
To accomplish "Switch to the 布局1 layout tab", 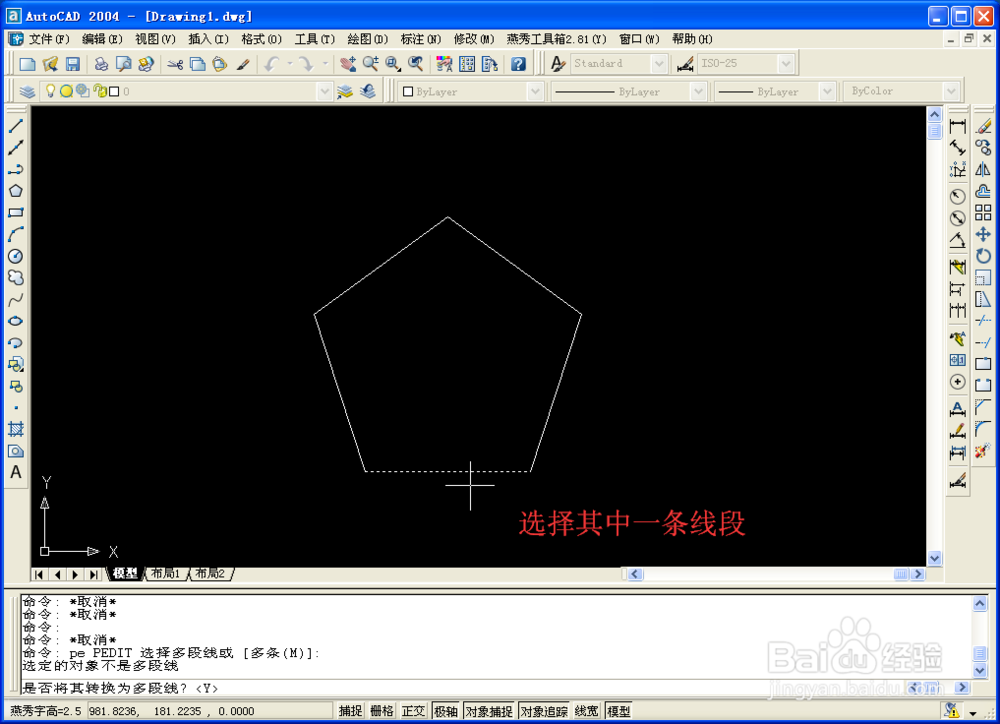I will (166, 573).
